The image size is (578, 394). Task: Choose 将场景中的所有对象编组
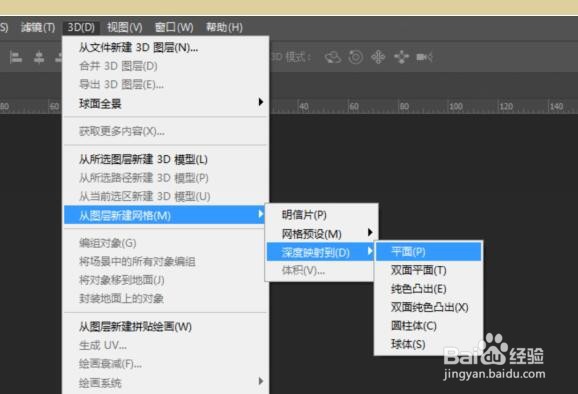[166, 262]
